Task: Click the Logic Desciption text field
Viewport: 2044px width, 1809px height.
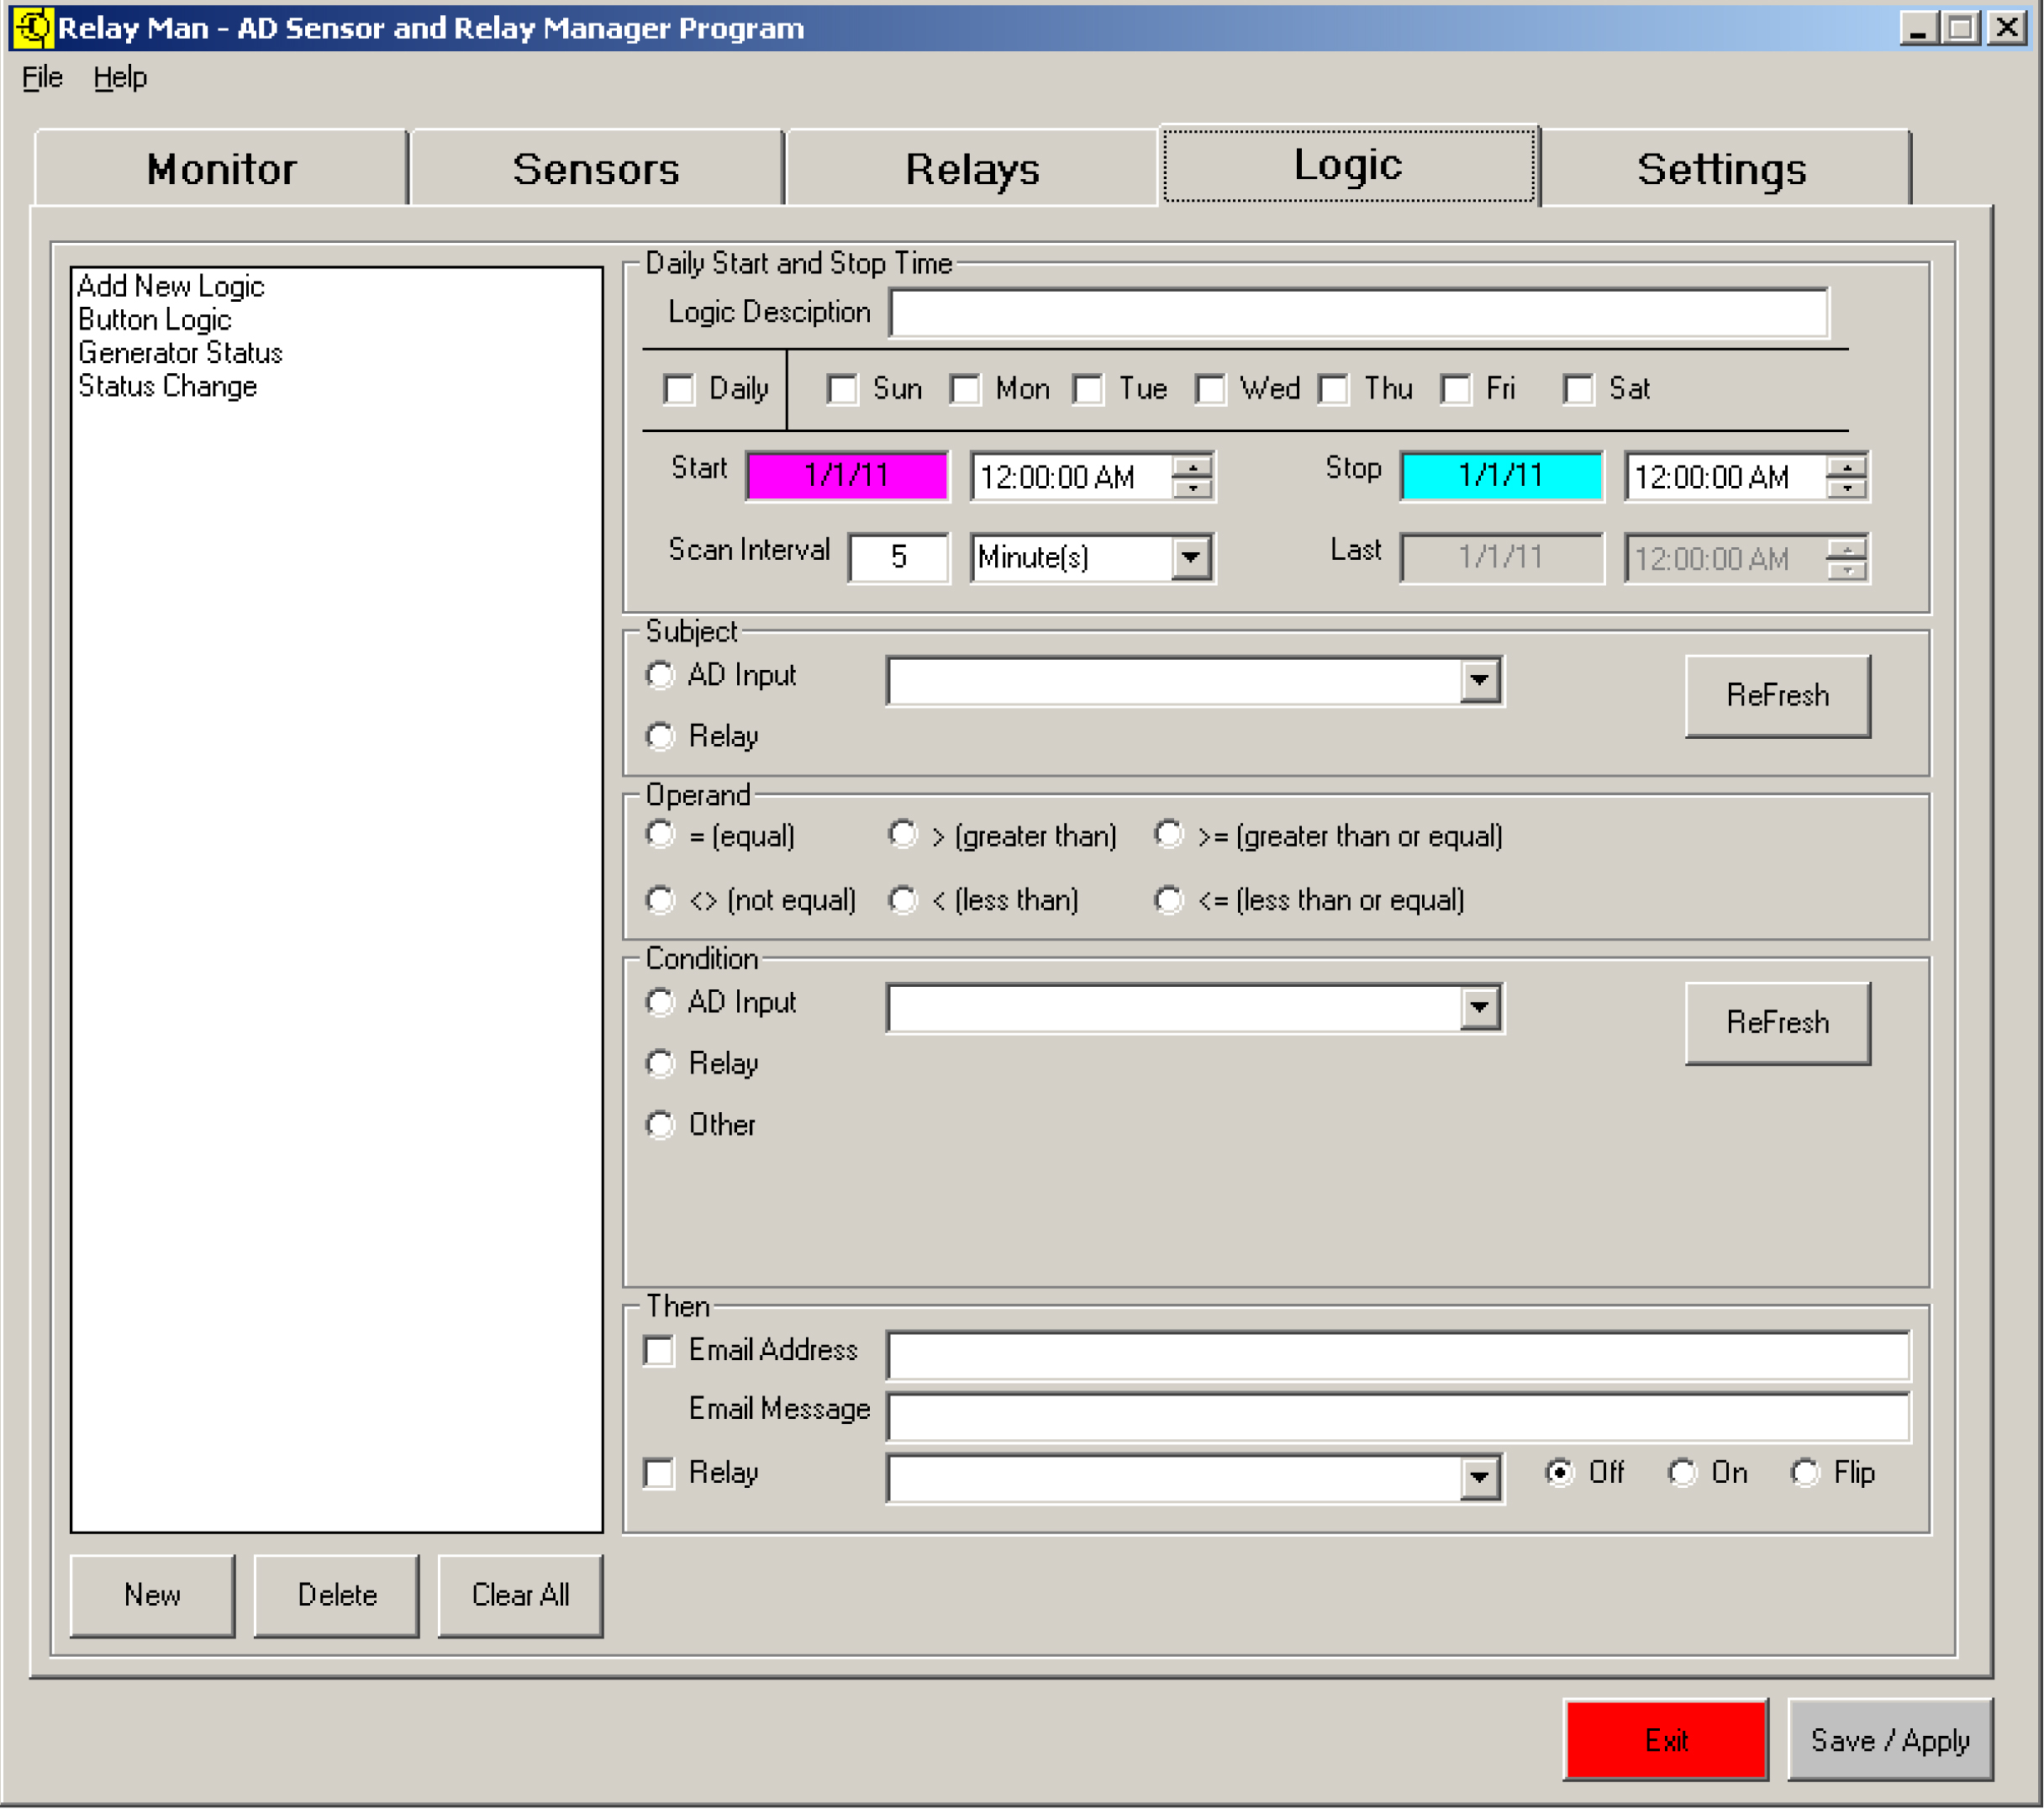Action: pyautogui.click(x=1358, y=313)
